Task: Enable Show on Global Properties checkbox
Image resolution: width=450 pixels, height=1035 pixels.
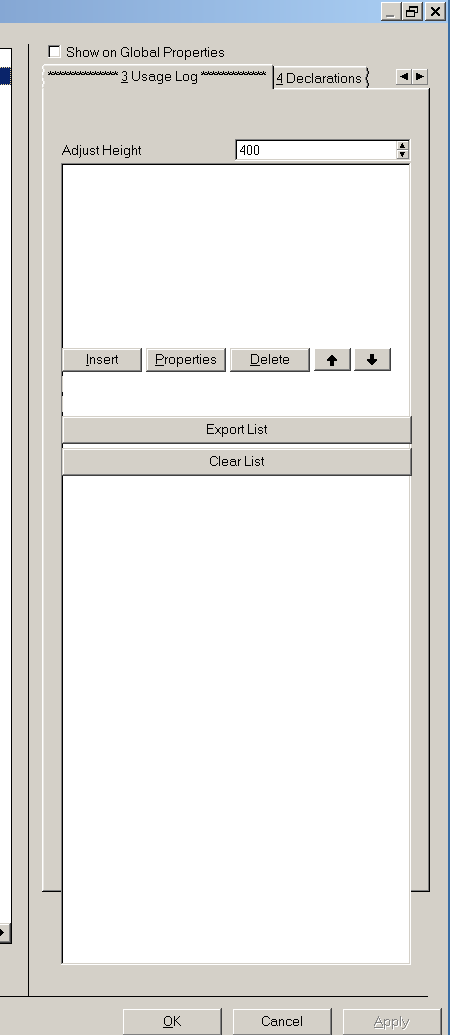Action: tap(55, 51)
